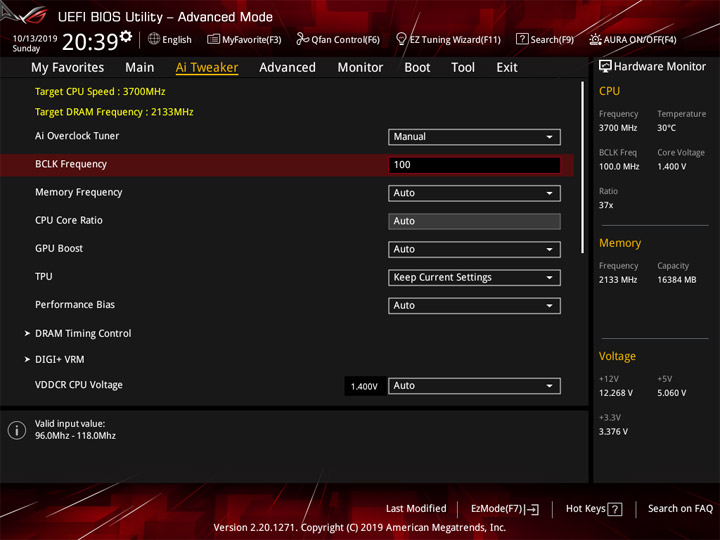Click the Hot Keys question mark icon
The image size is (720, 540).
point(615,509)
